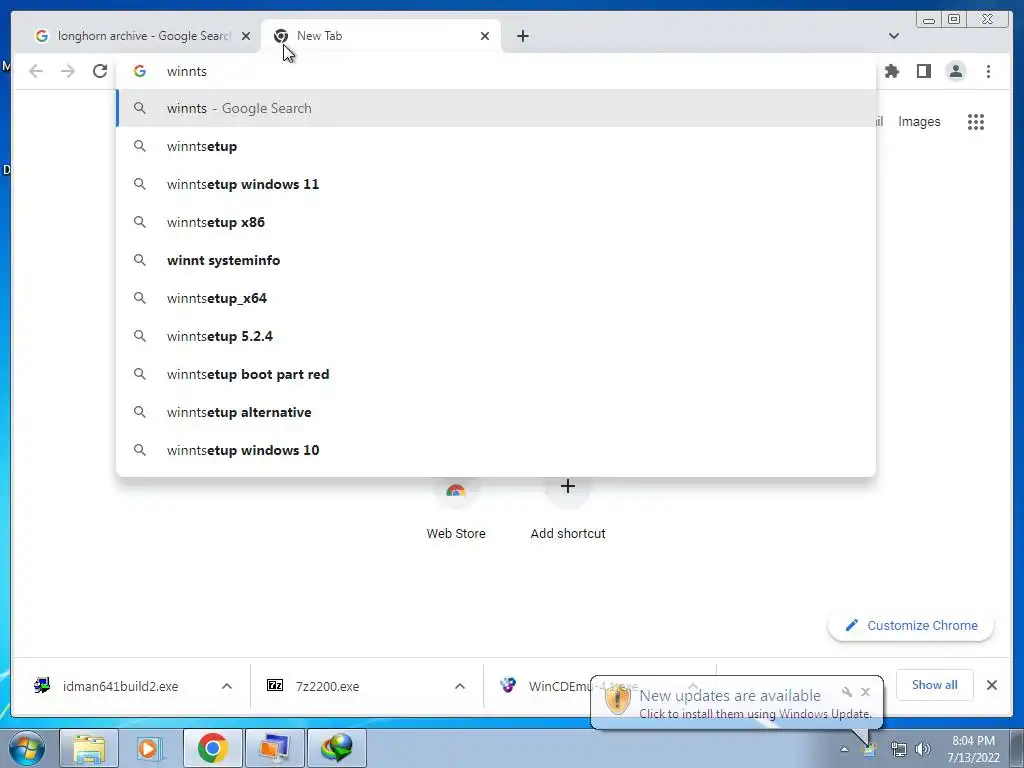Pick the 'winntsetup windows 11' suggestion
1024x768 pixels.
pyautogui.click(x=496, y=184)
